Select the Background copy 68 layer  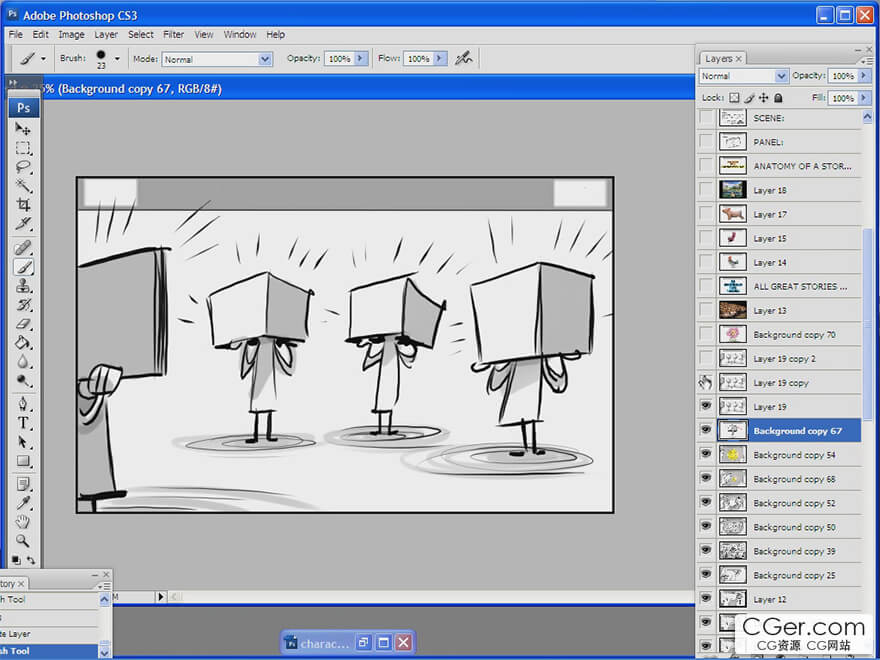(x=794, y=479)
